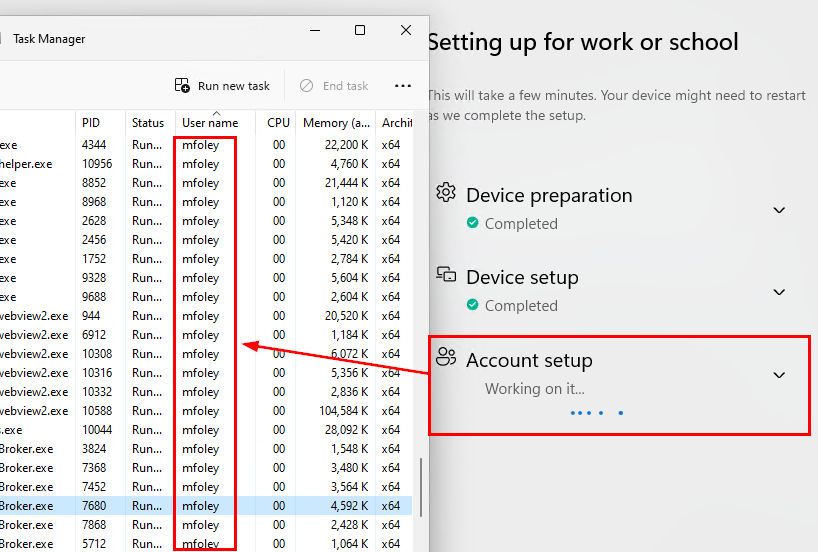Click the Device preparation gear icon
The height and width of the screenshot is (552, 818).
[x=447, y=193]
